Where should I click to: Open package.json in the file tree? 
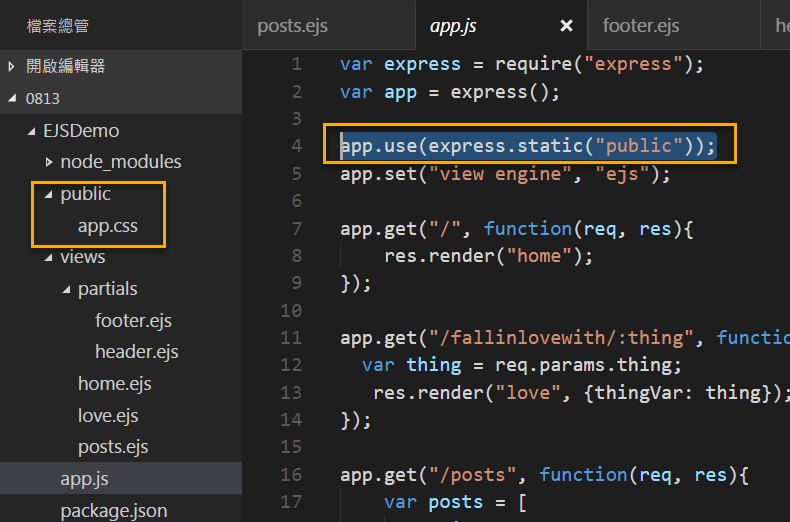pyautogui.click(x=113, y=510)
